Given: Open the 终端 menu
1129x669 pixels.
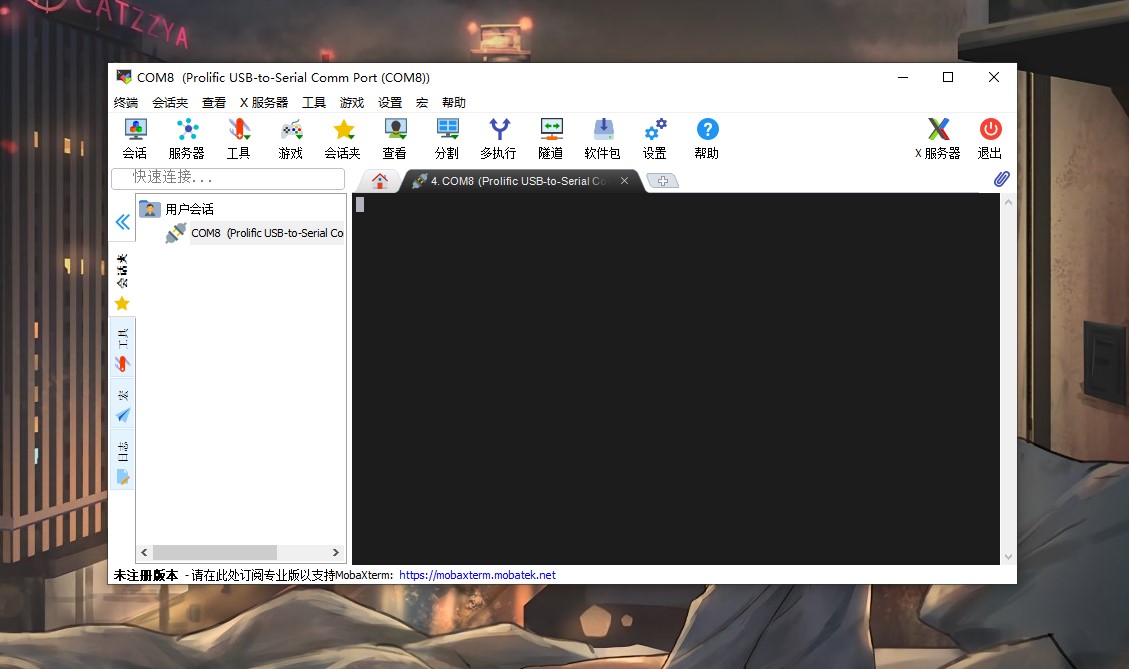Looking at the screenshot, I should click(x=125, y=102).
